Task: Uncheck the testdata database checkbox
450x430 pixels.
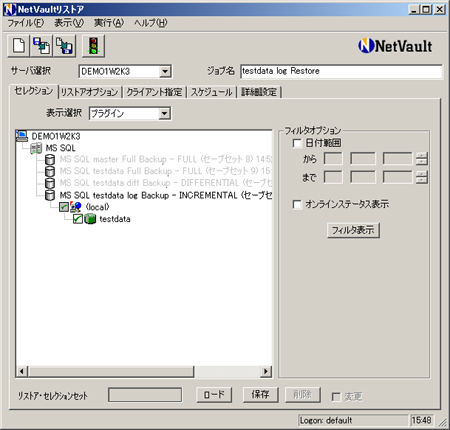Action: 78,219
